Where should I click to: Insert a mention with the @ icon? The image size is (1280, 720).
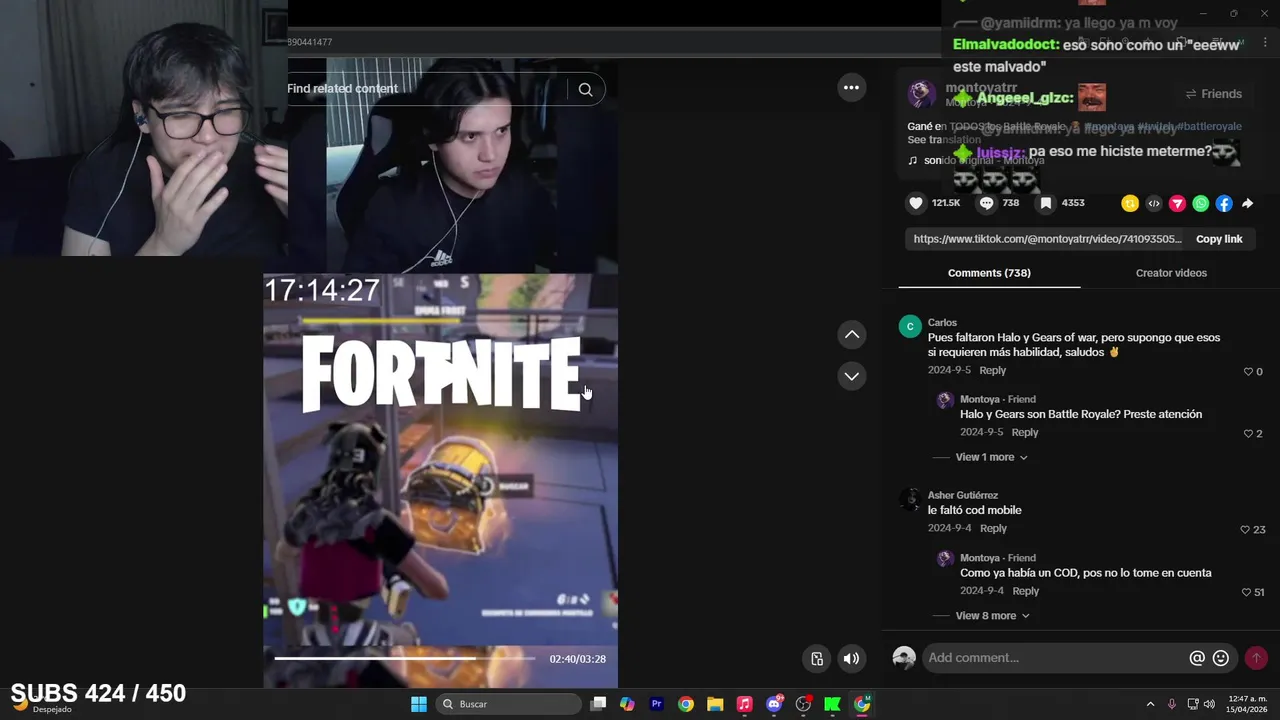(1197, 658)
